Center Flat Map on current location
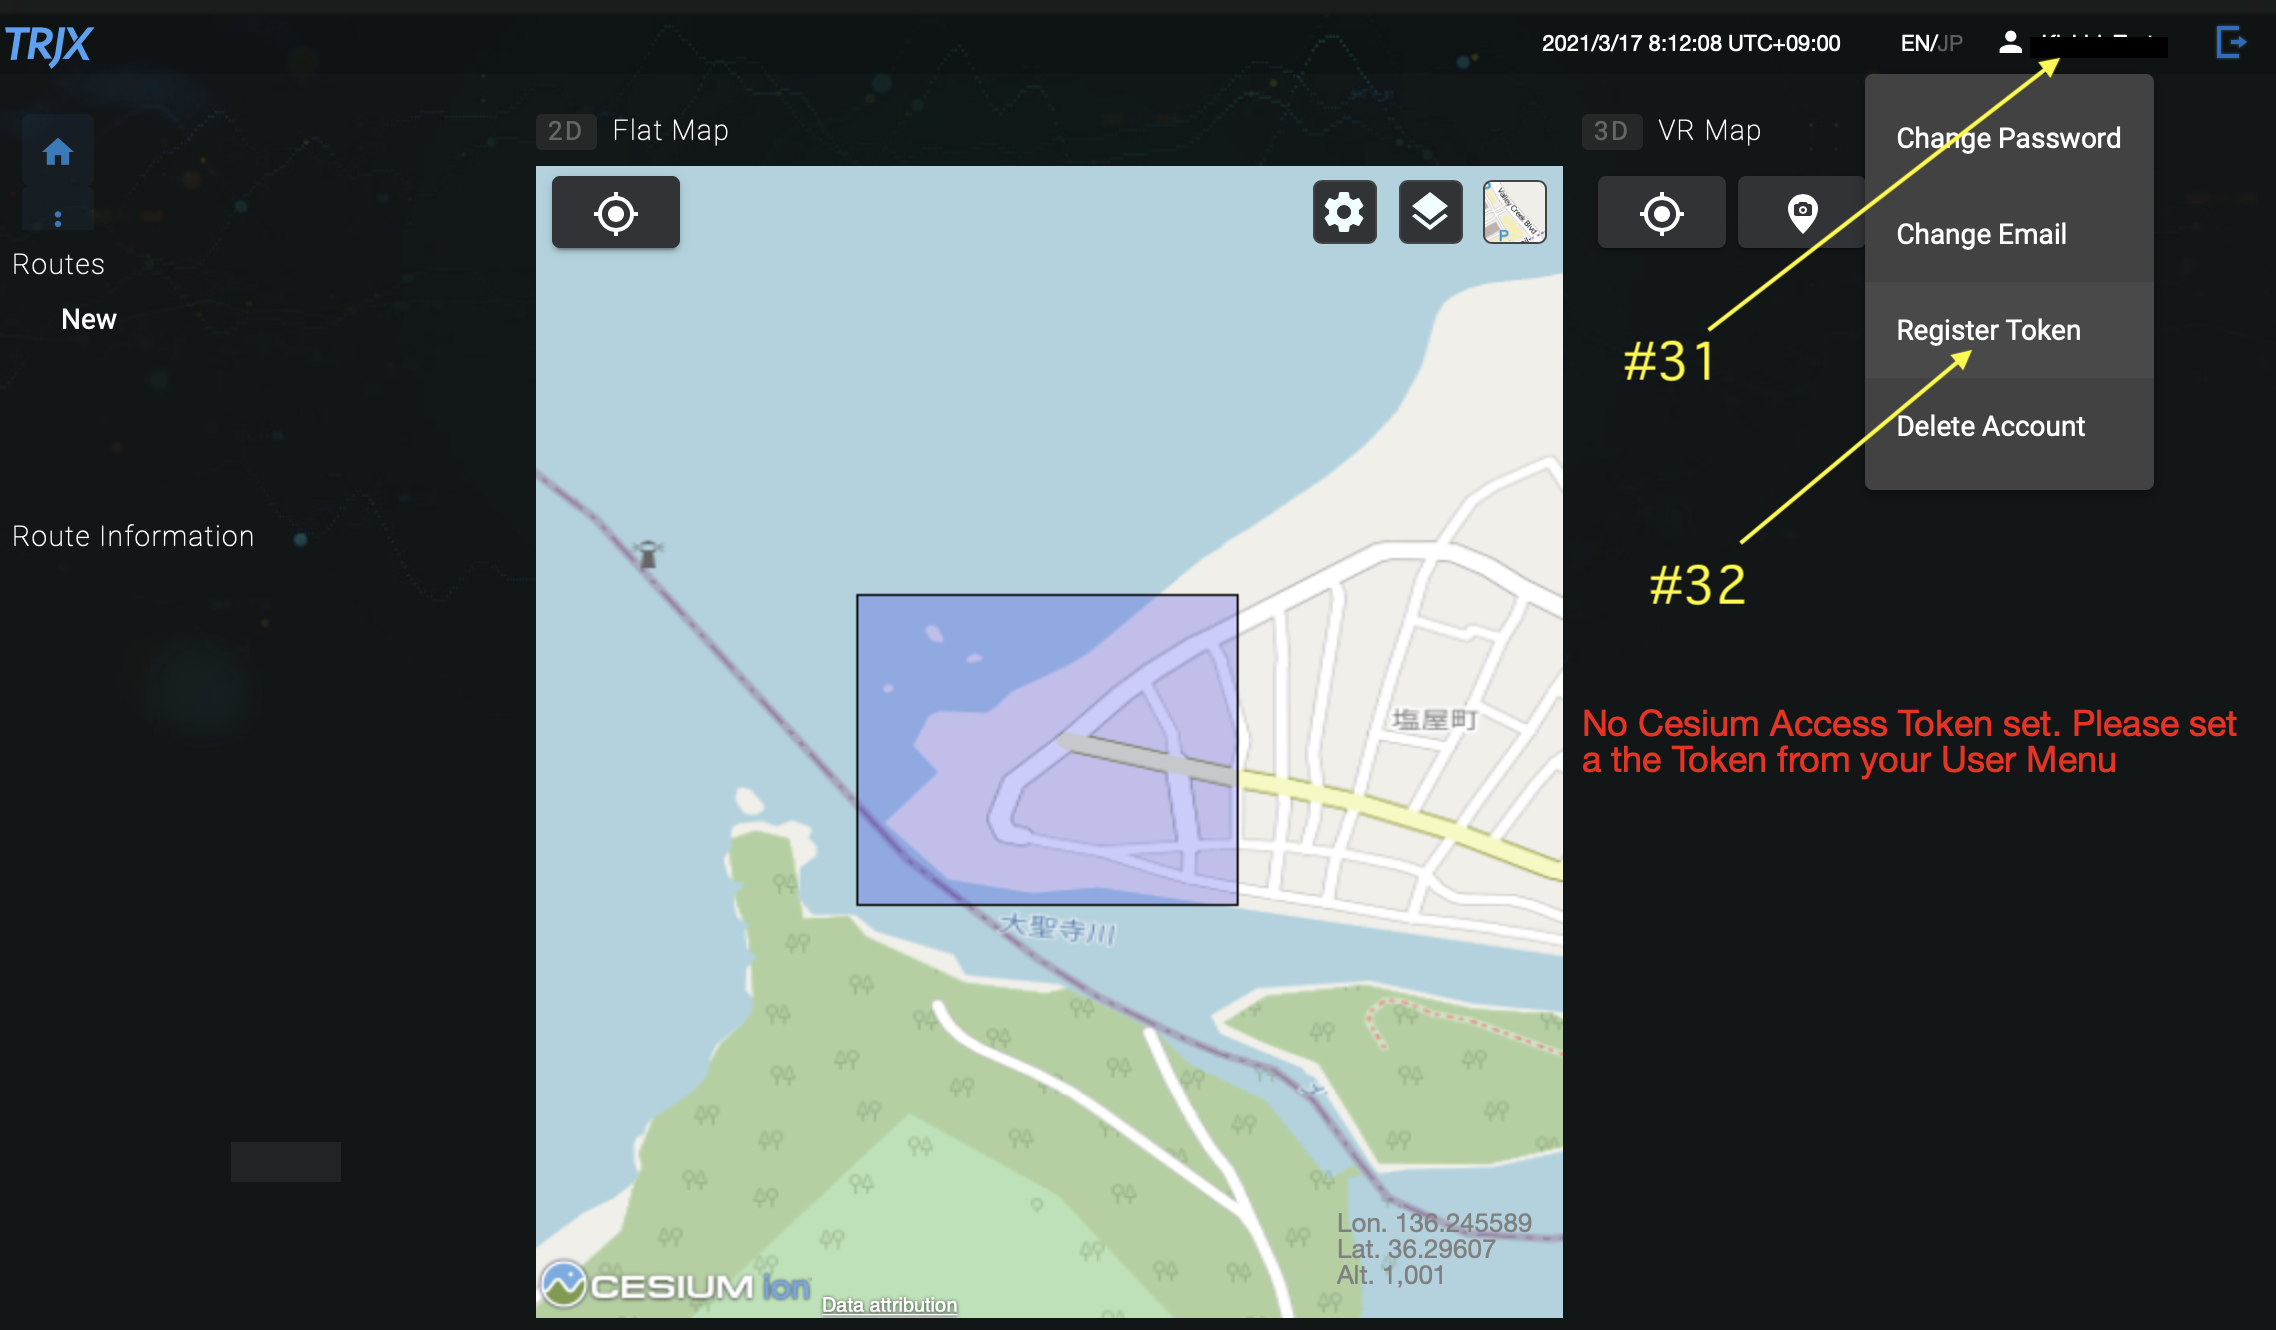 (616, 213)
